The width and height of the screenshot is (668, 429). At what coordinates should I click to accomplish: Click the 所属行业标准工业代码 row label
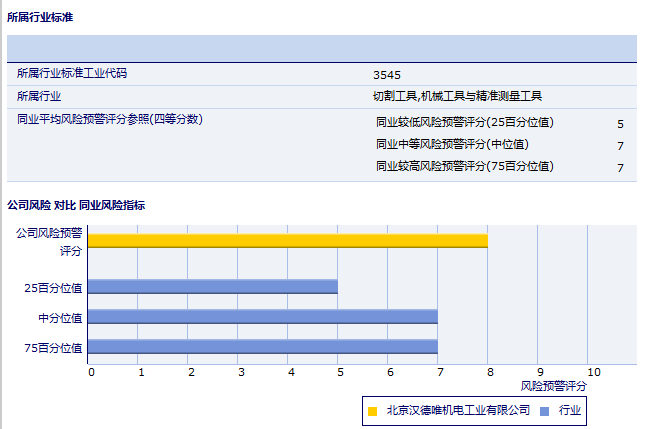[72, 73]
